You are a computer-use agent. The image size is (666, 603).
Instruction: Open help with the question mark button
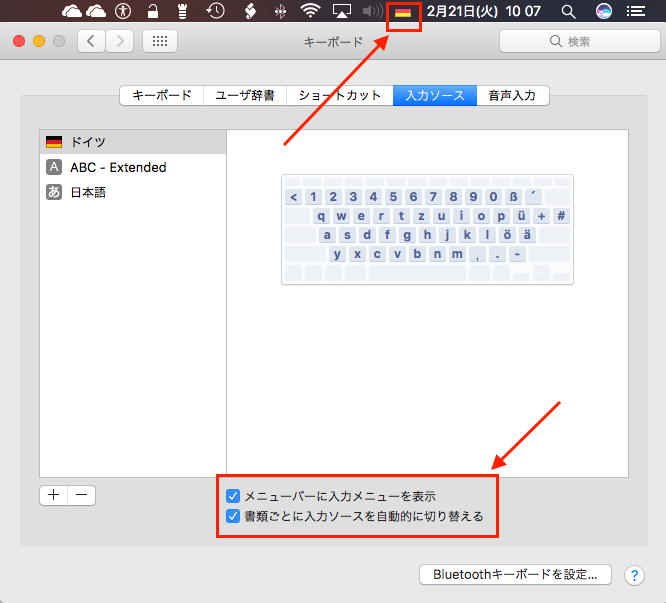click(634, 575)
